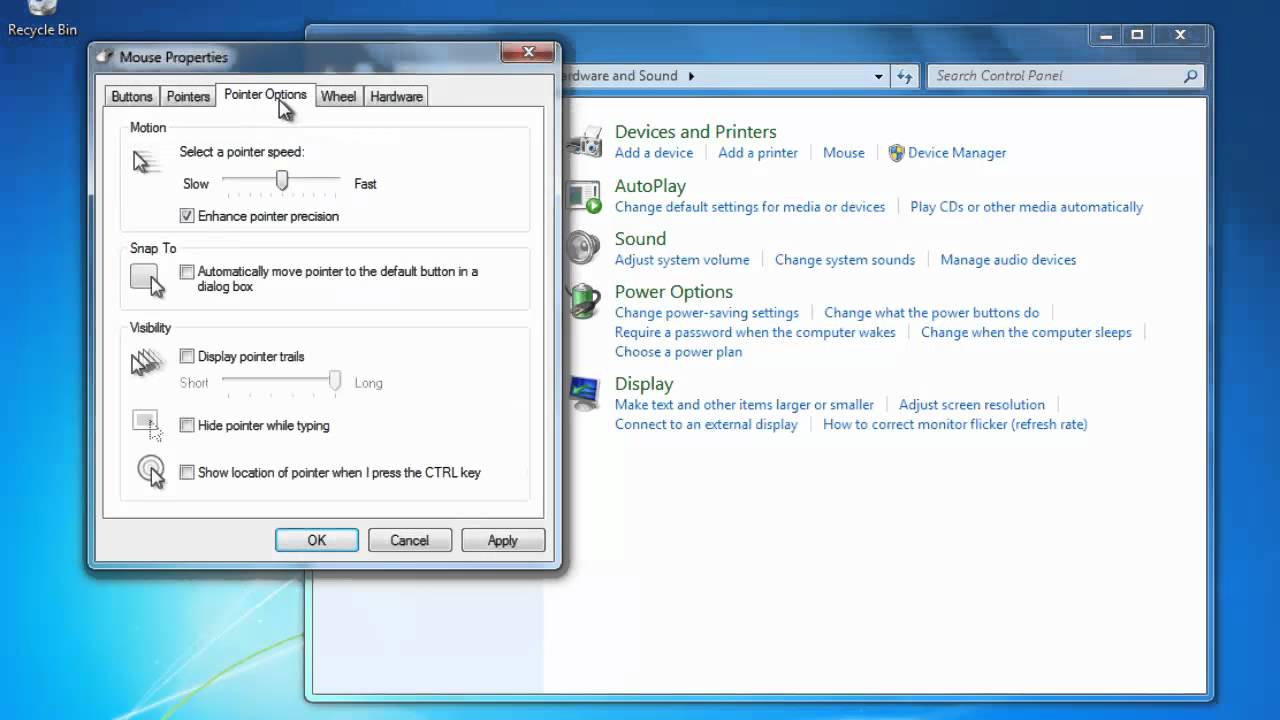
Task: Click OK in Mouse Properties
Action: tap(317, 540)
